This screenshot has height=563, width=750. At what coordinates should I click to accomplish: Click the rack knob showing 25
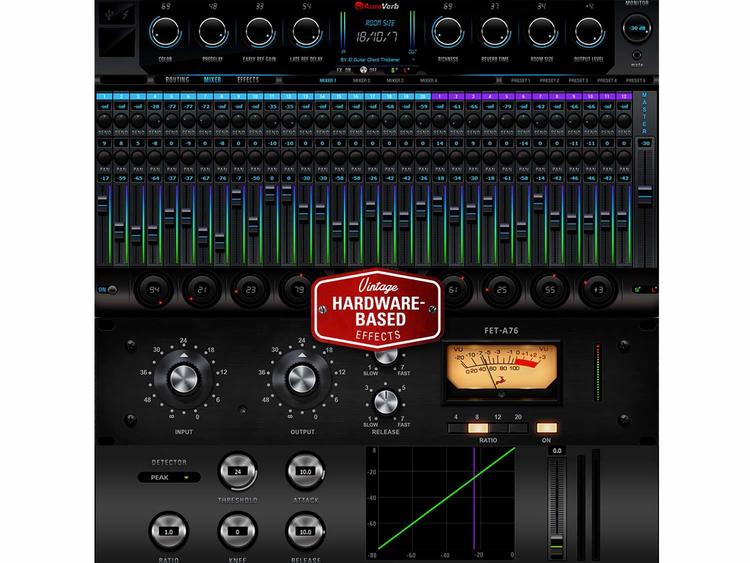(501, 290)
